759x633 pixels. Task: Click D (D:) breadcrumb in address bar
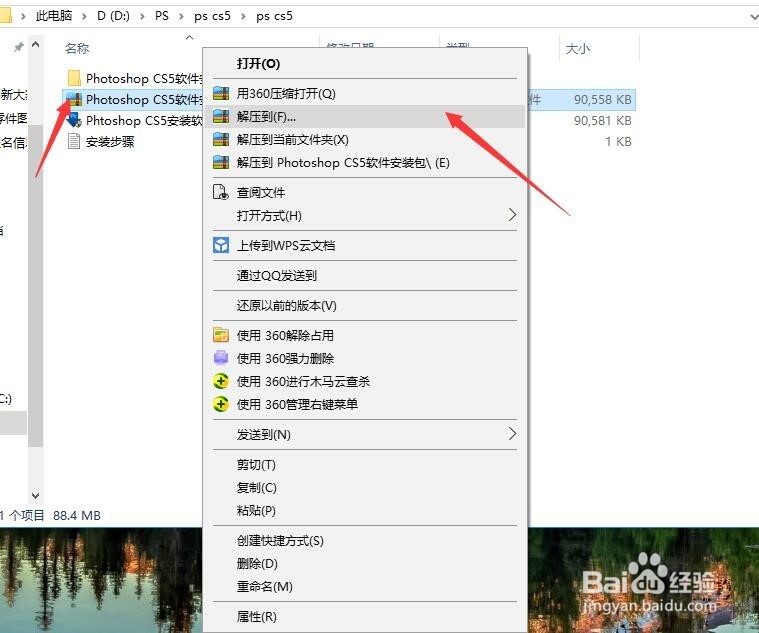pyautogui.click(x=113, y=16)
